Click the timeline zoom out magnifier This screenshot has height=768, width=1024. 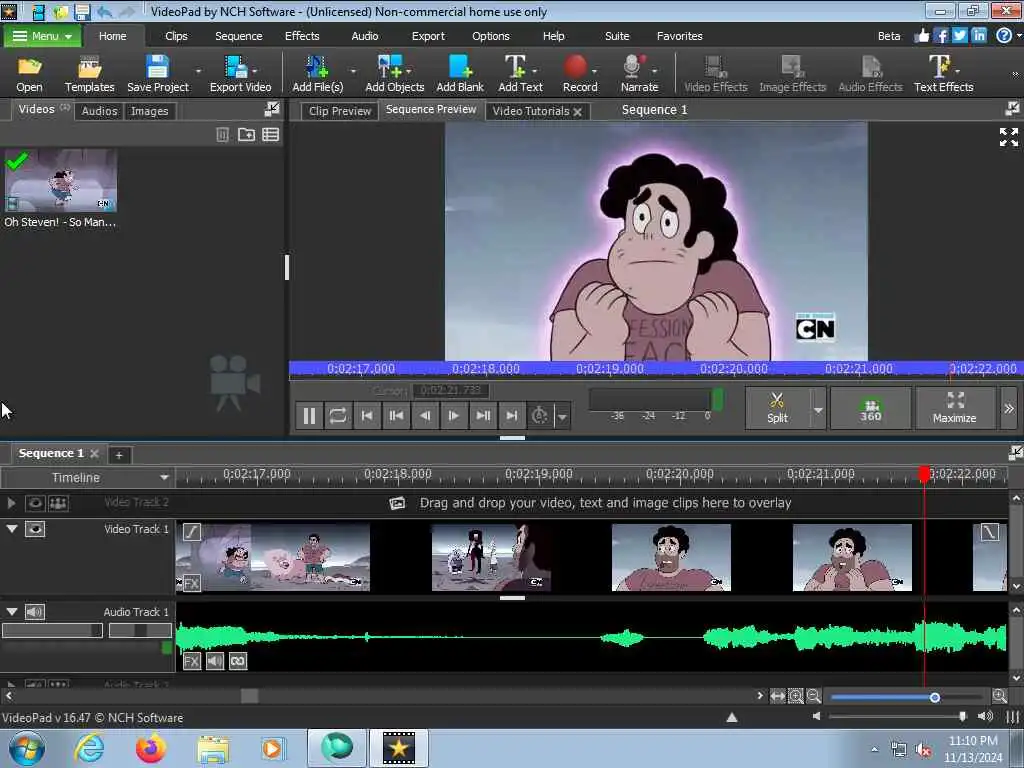pos(813,696)
